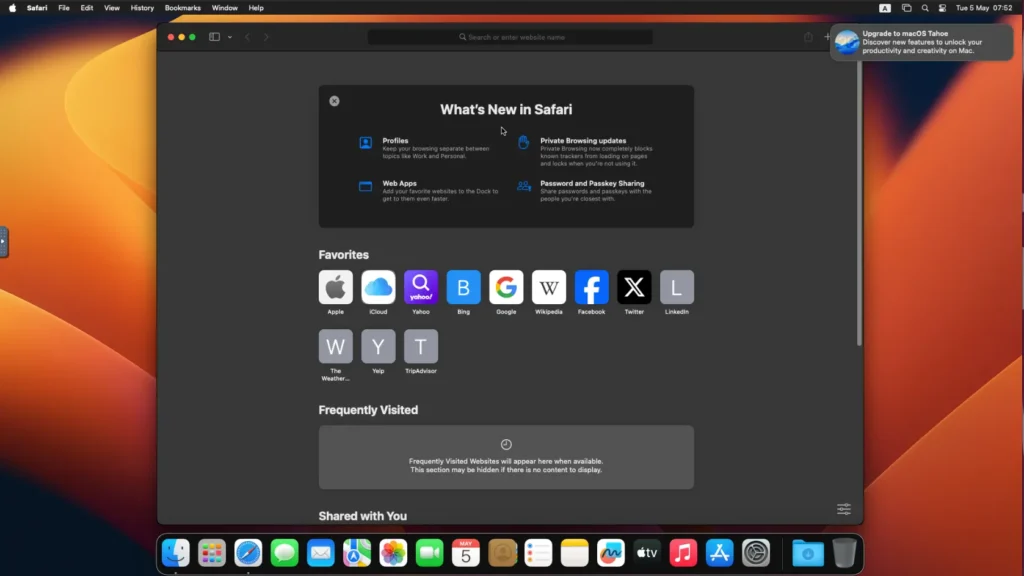Image resolution: width=1024 pixels, height=576 pixels.
Task: Open the Trash in the Dock
Action: click(x=844, y=553)
